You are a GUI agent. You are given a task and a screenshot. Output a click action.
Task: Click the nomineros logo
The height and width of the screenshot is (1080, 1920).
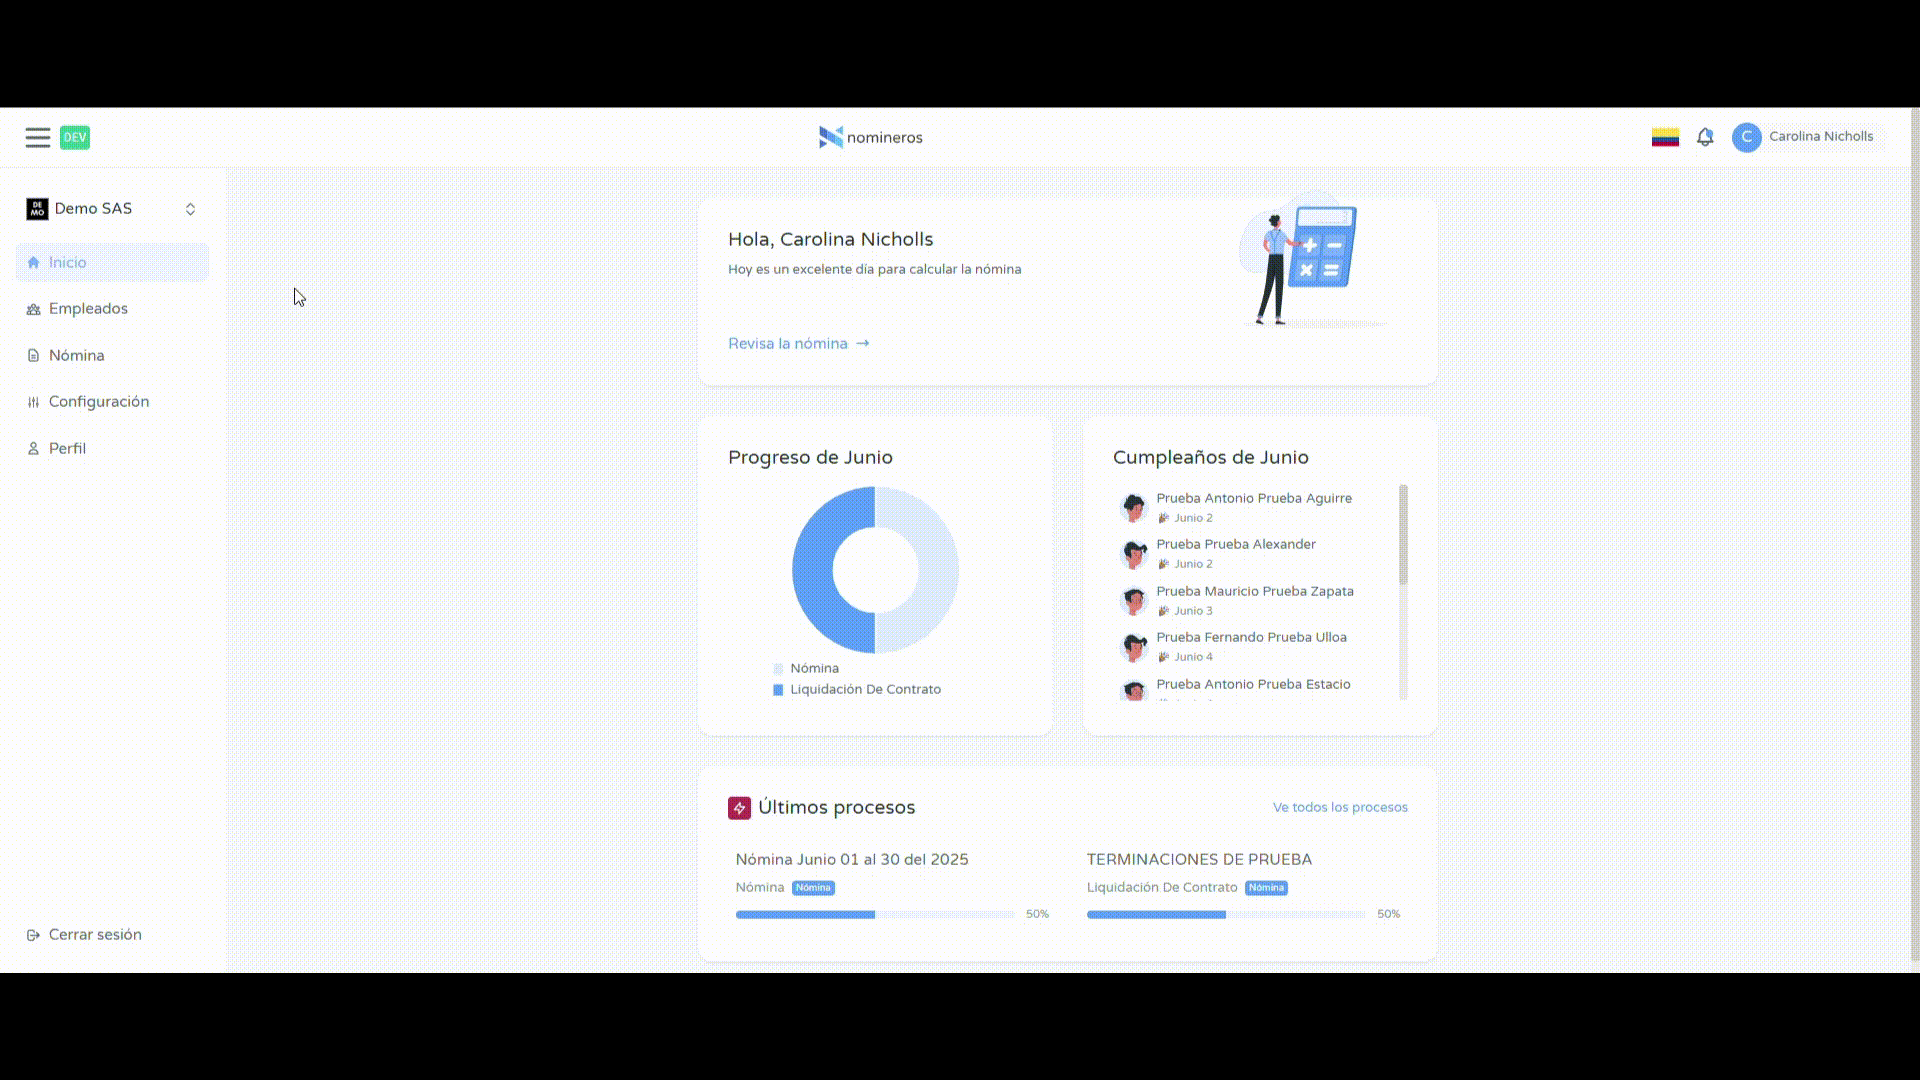[870, 137]
